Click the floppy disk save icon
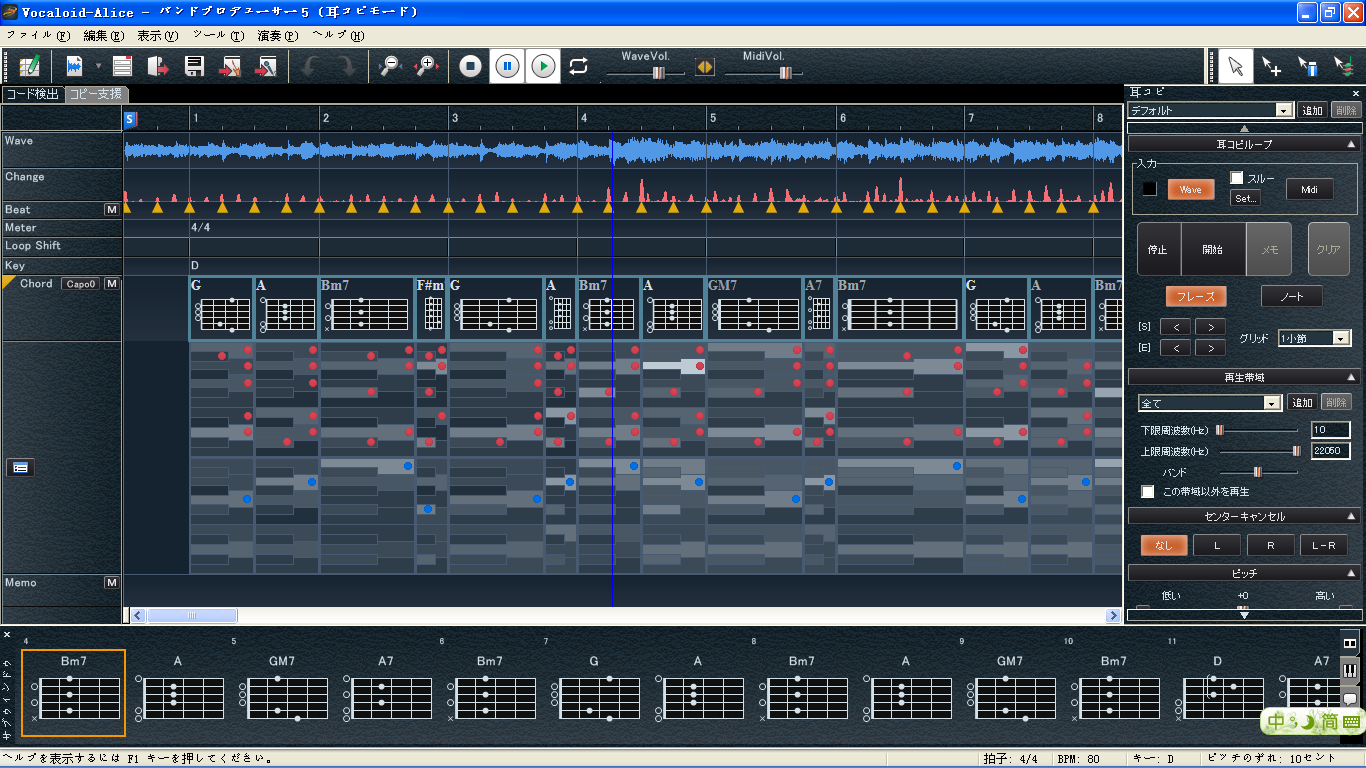Screen dimensions: 1366x768 click(x=195, y=67)
